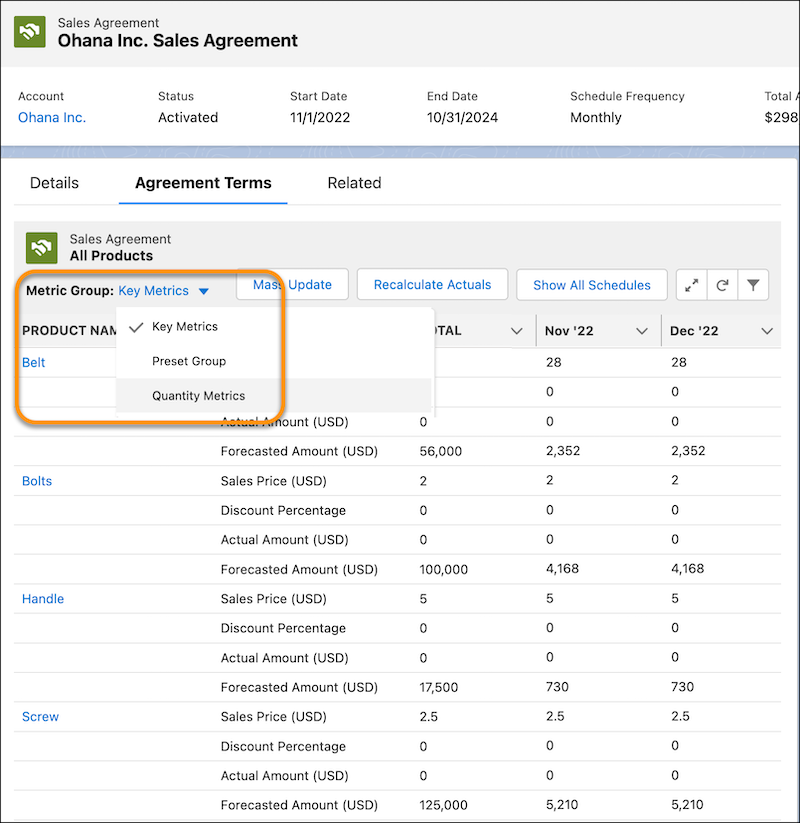
Task: Open the Ohana Inc. account link
Action: coord(52,118)
